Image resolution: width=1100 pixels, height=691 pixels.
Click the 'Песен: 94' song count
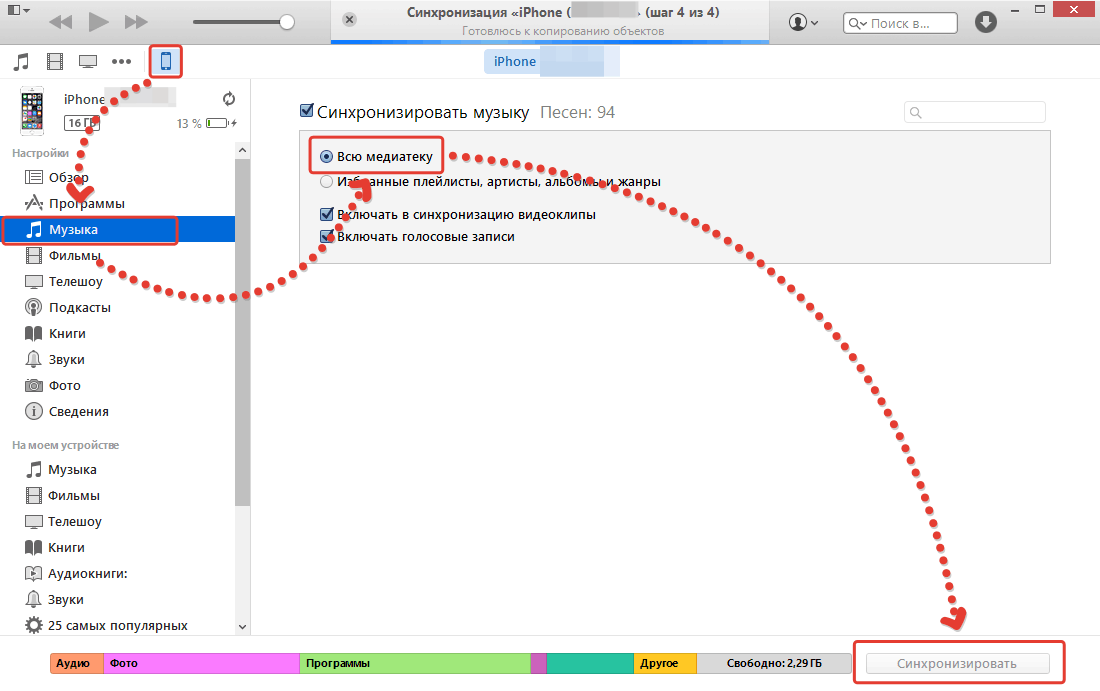pos(577,112)
